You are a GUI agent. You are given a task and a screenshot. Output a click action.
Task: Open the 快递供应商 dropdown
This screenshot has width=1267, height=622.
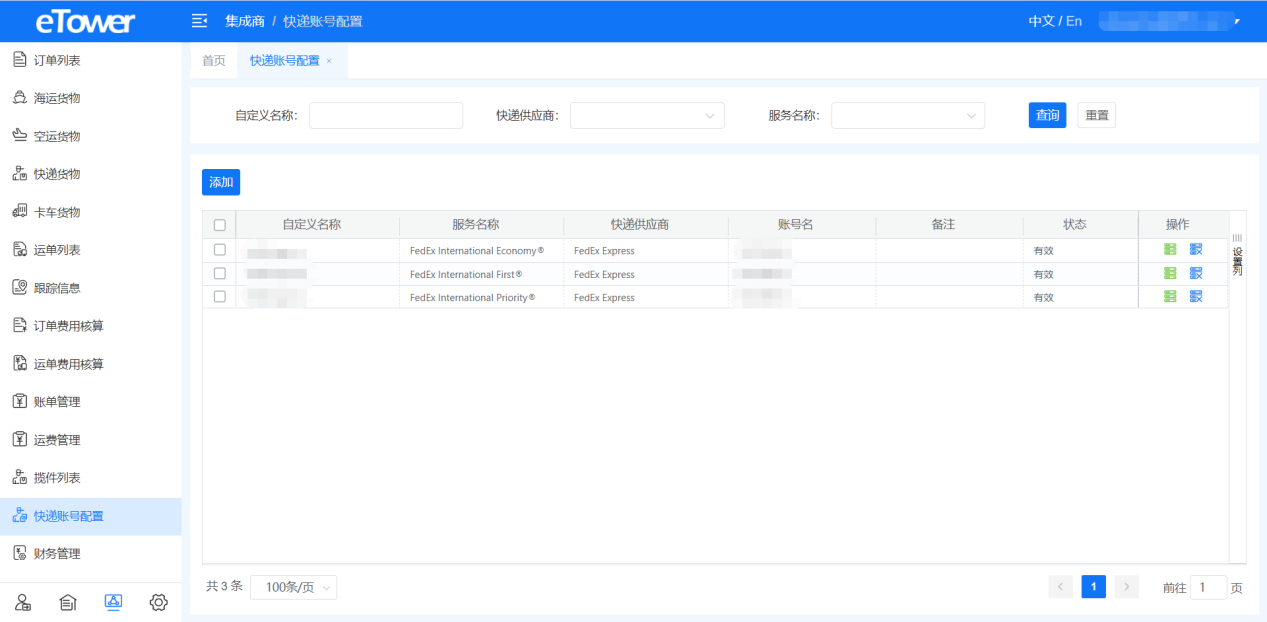click(647, 116)
